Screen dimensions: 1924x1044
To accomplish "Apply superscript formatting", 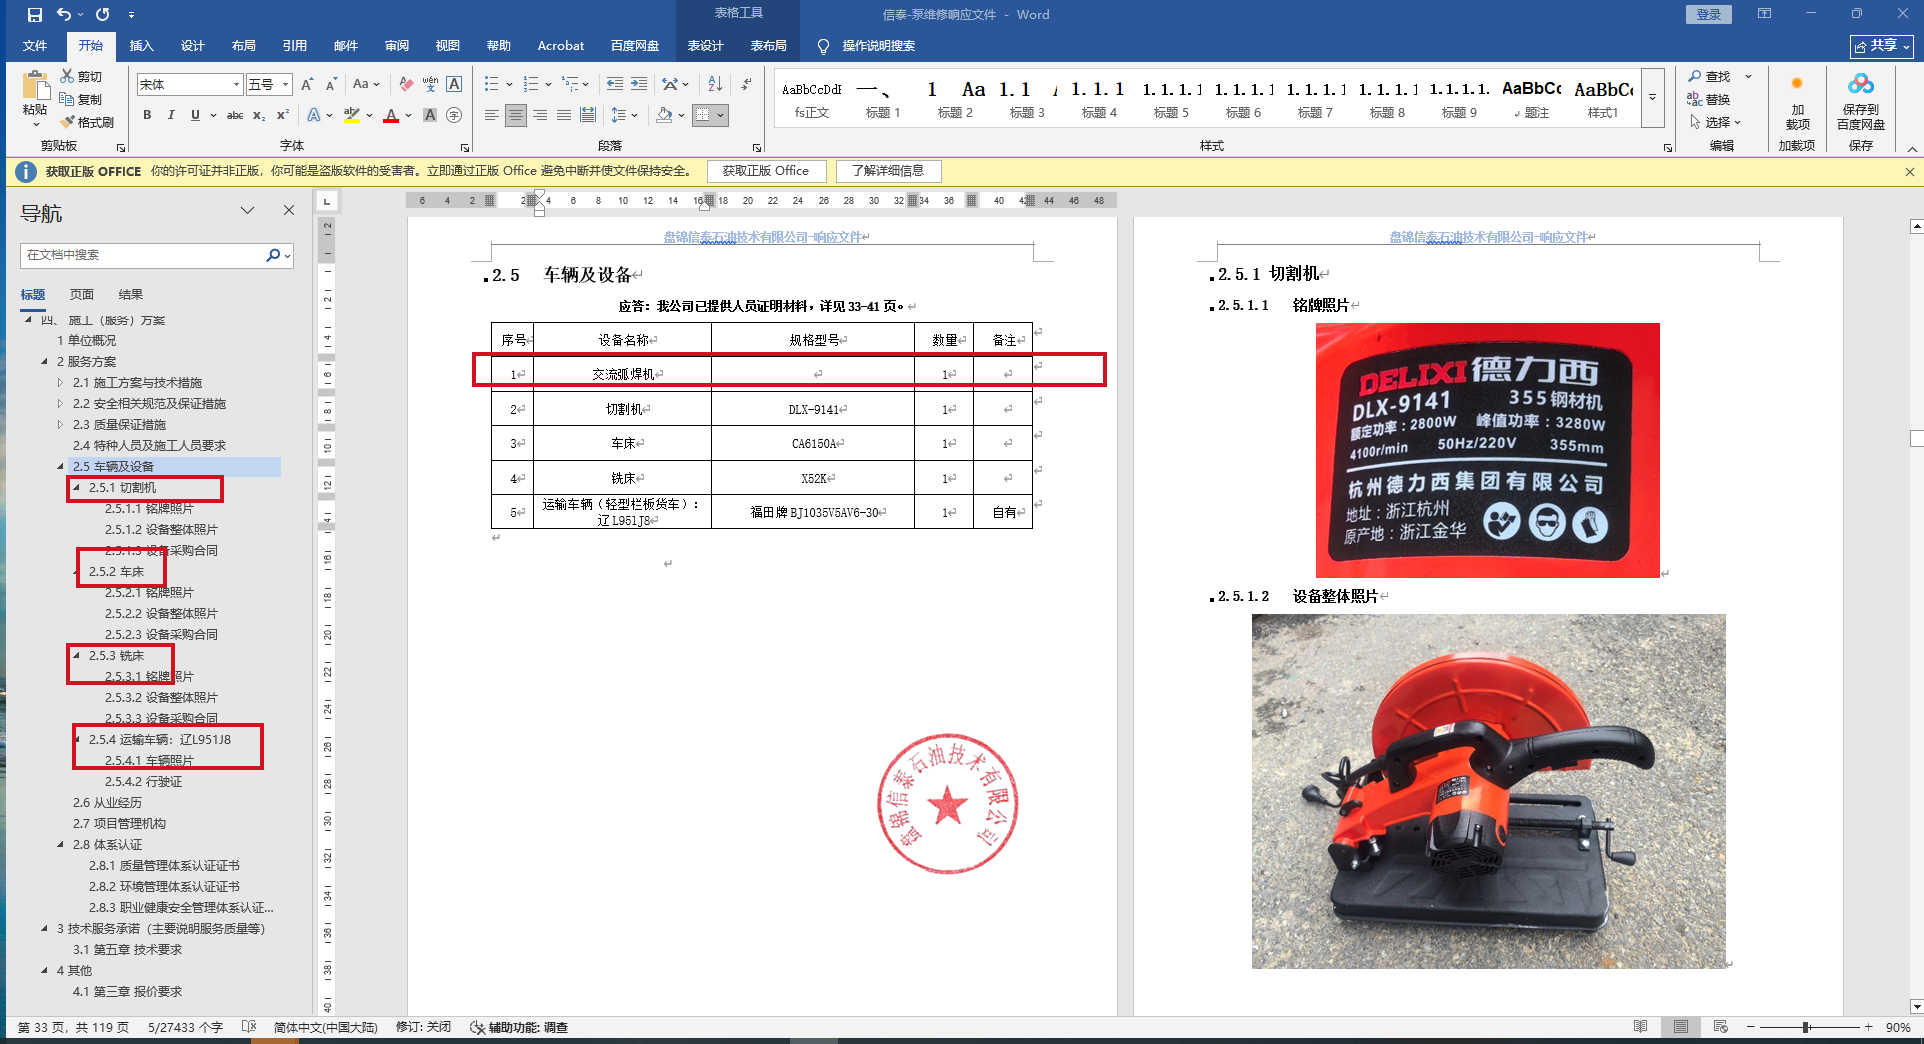I will pos(283,116).
